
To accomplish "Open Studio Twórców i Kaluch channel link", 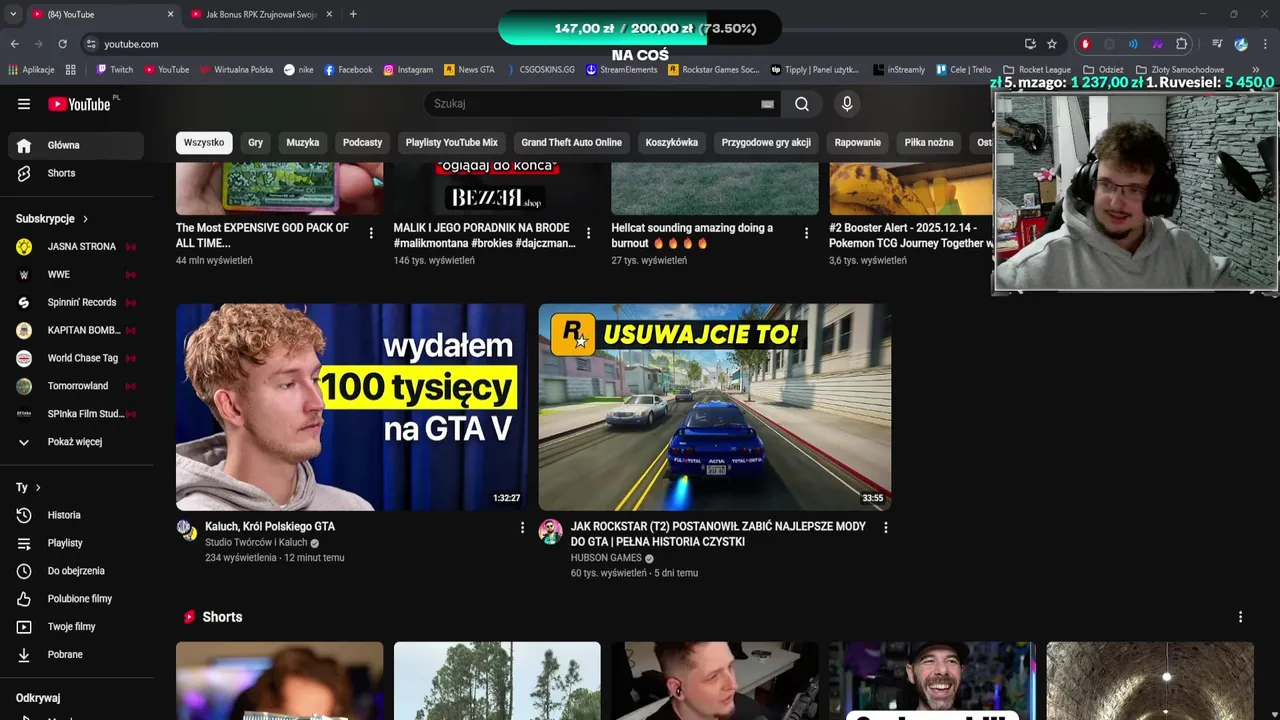I will (x=256, y=543).
